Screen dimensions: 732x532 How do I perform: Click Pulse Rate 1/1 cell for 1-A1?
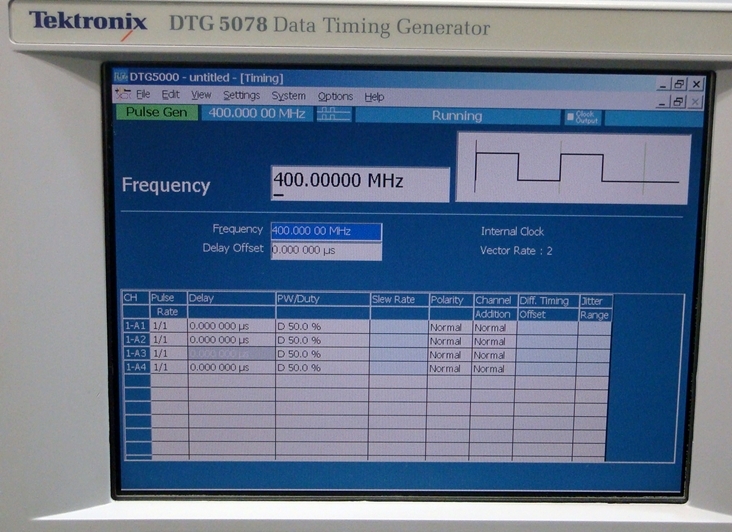coord(169,326)
